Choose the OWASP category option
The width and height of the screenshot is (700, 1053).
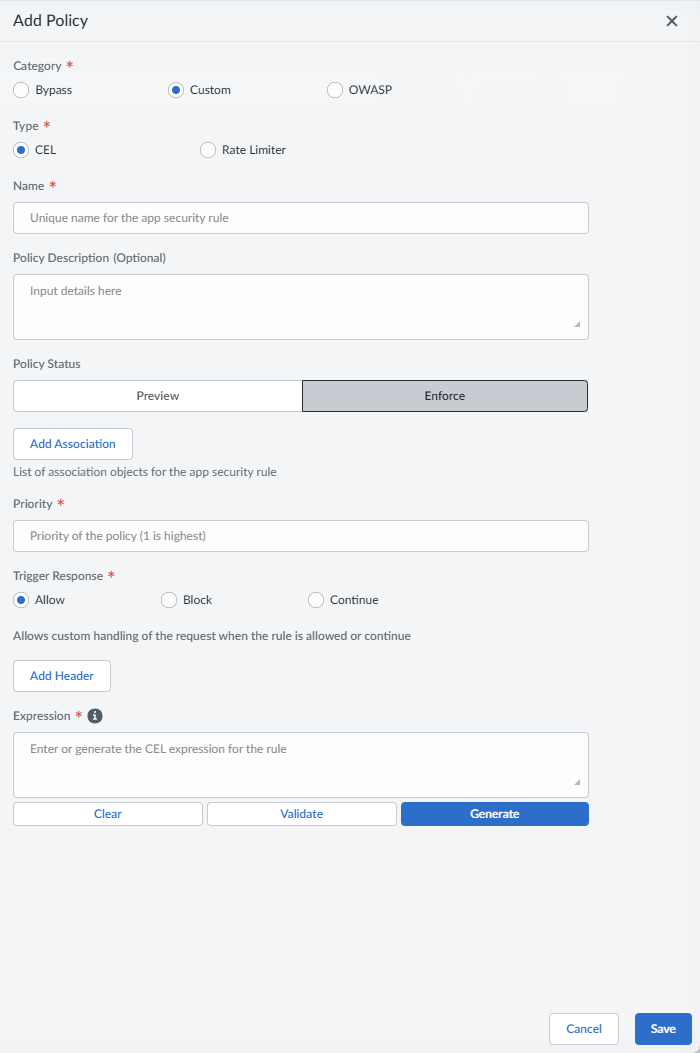pos(335,90)
